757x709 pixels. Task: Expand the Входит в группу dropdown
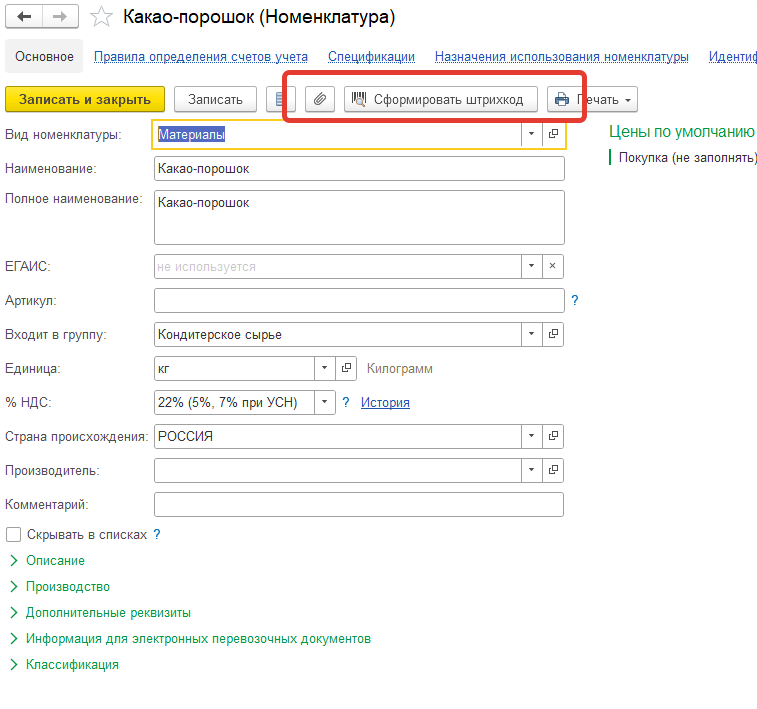point(532,334)
